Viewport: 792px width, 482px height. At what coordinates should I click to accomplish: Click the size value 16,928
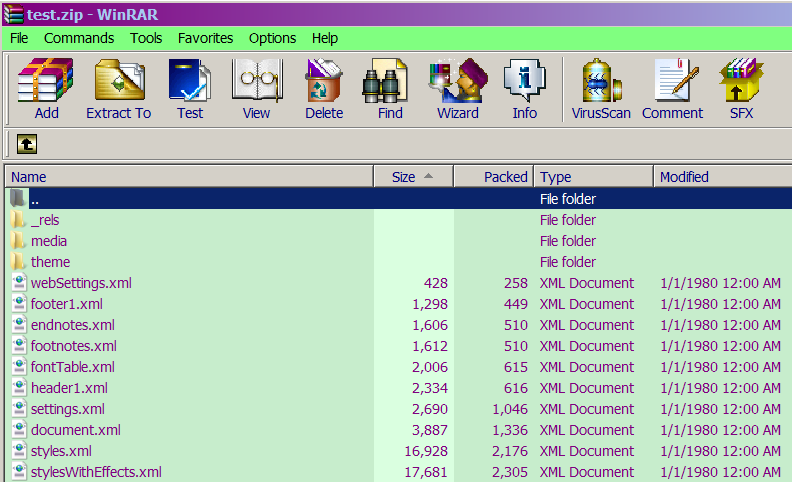tap(426, 451)
